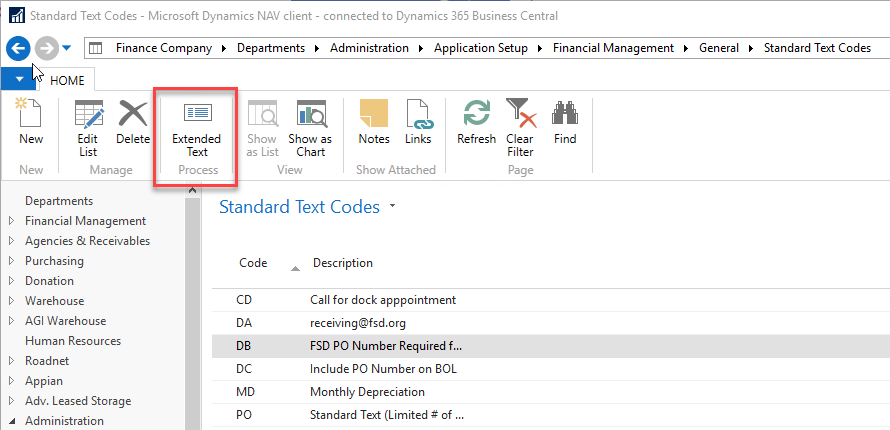This screenshot has height=430, width=890.
Task: Clear Filter on the list
Action: click(520, 128)
